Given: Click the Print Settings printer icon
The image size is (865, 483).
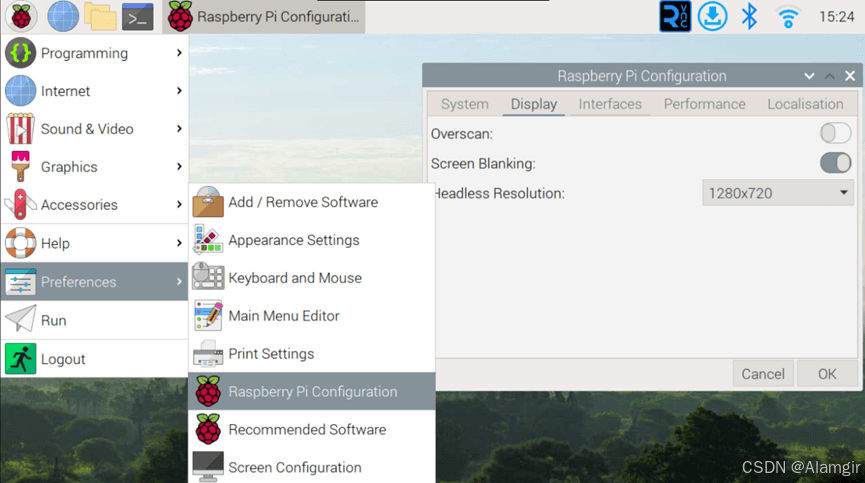Looking at the screenshot, I should [208, 353].
